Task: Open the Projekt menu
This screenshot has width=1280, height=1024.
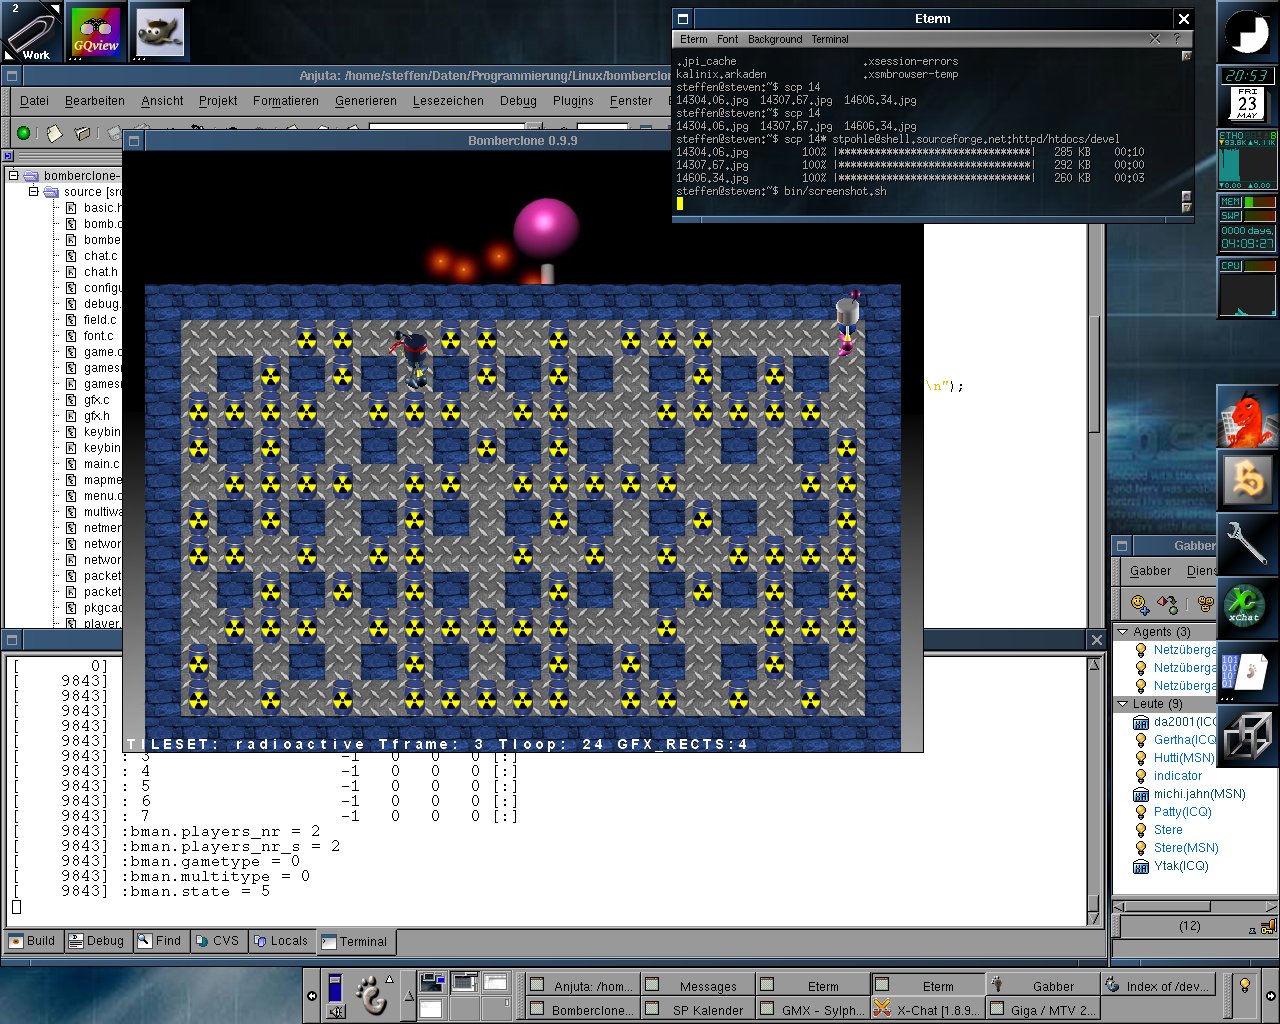Action: point(218,101)
